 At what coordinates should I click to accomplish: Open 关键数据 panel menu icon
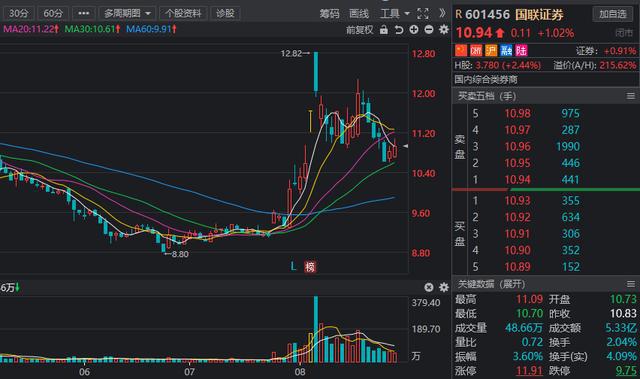[631, 284]
